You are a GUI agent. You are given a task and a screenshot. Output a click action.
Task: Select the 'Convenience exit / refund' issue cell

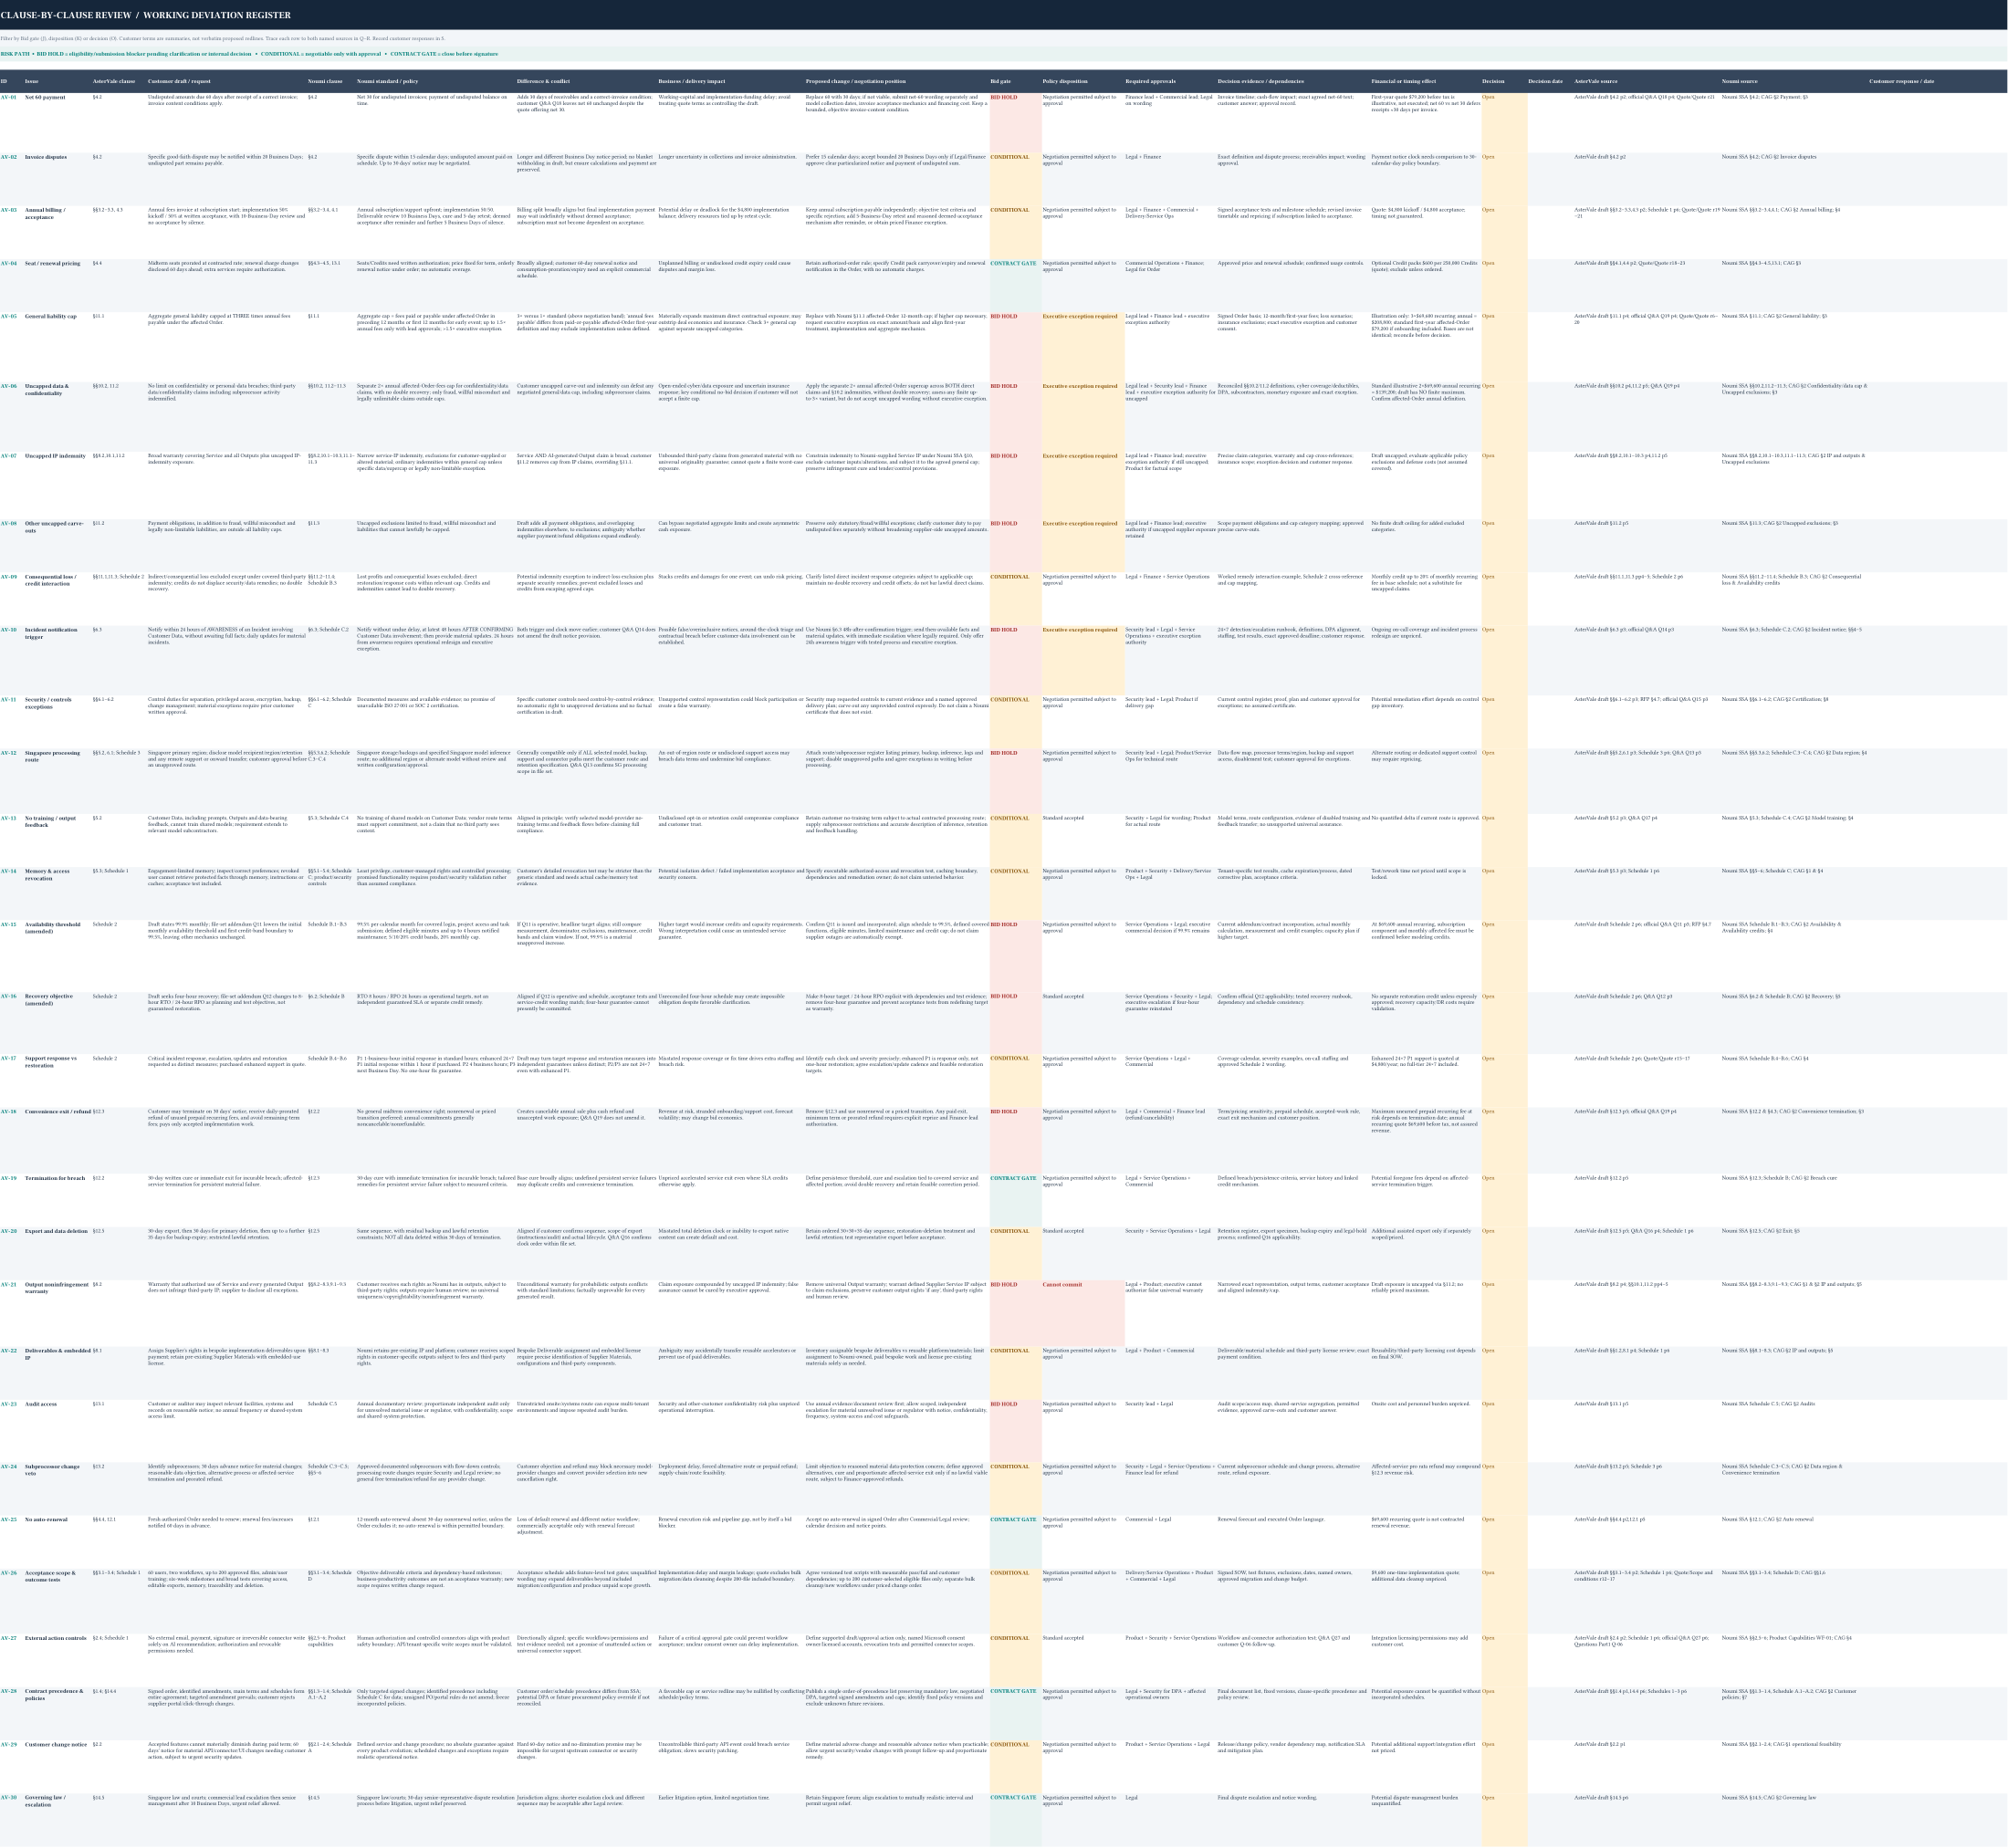(57, 1139)
